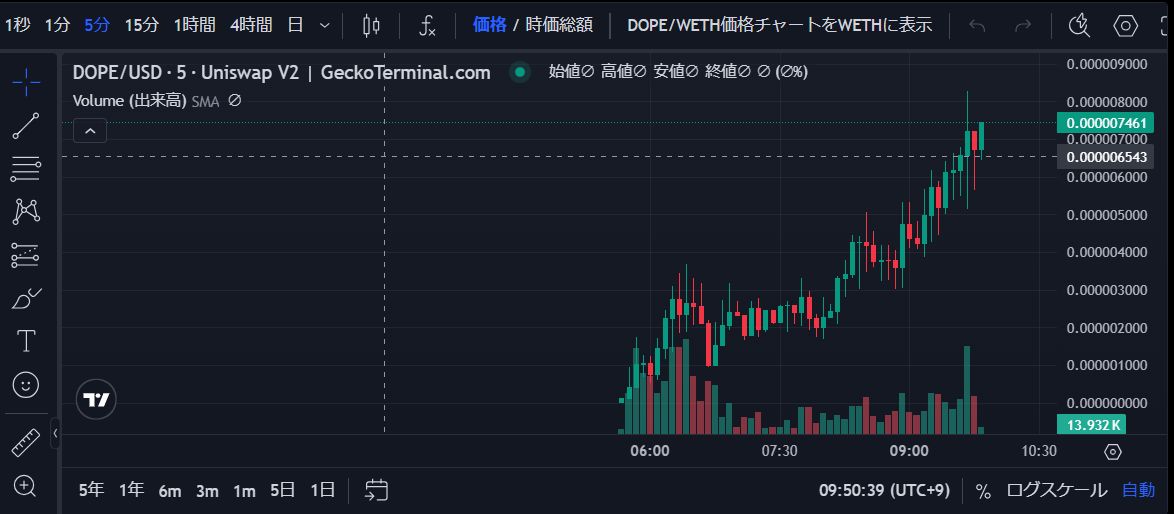Open the go to date tool

[376, 491]
